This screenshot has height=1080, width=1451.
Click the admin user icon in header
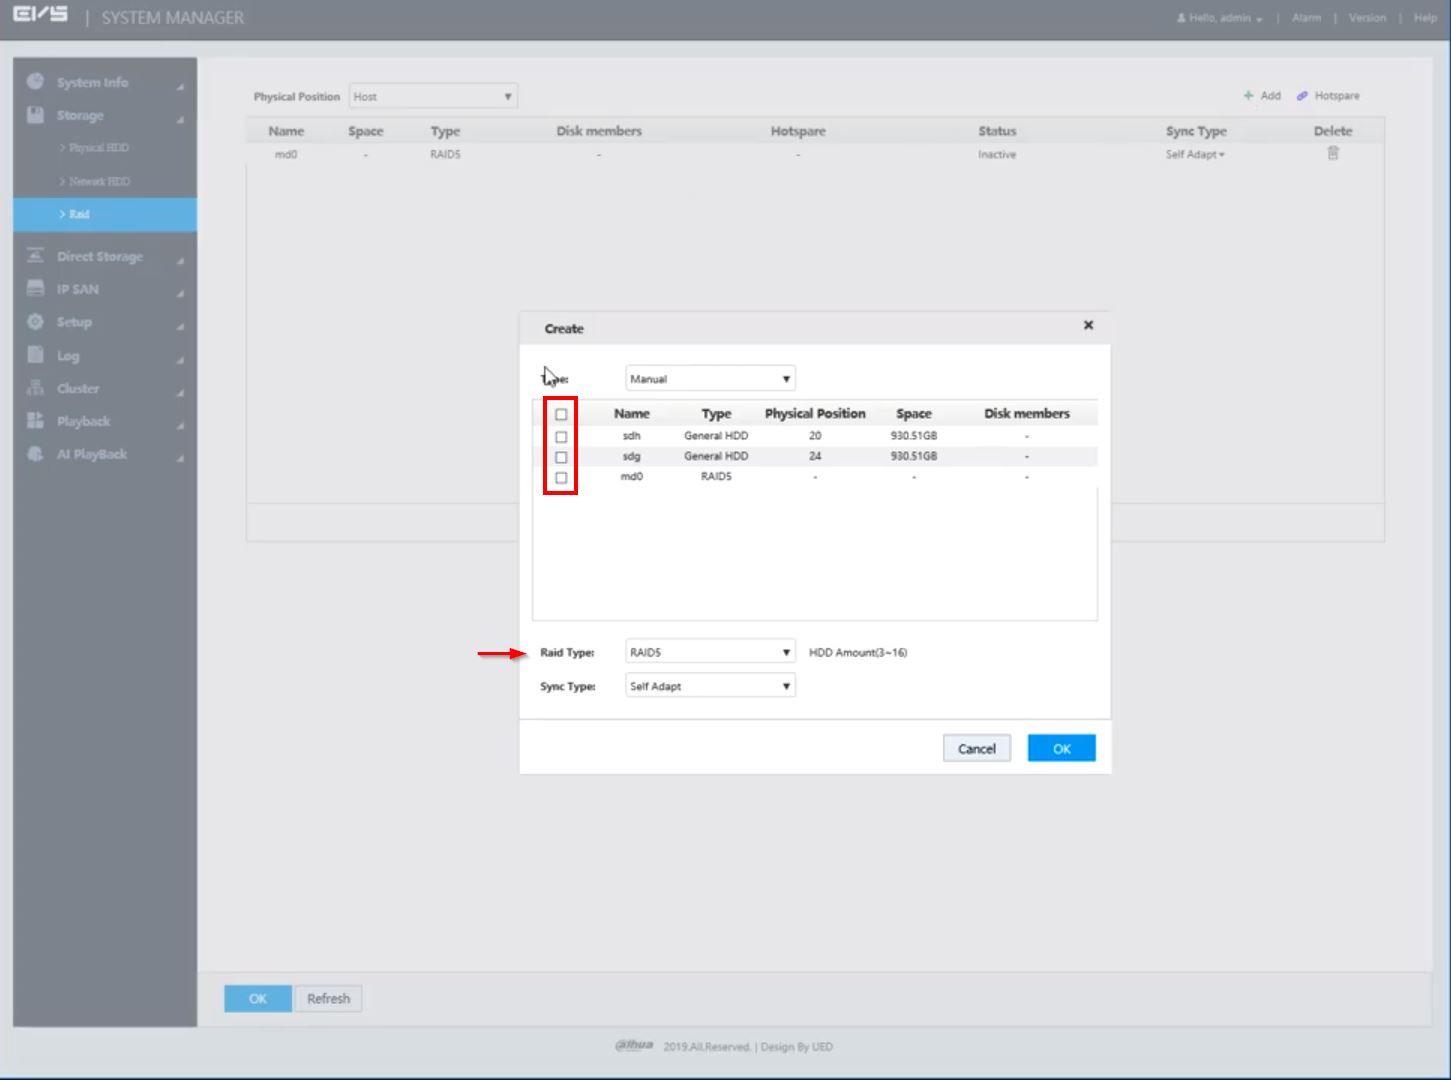pyautogui.click(x=1182, y=18)
